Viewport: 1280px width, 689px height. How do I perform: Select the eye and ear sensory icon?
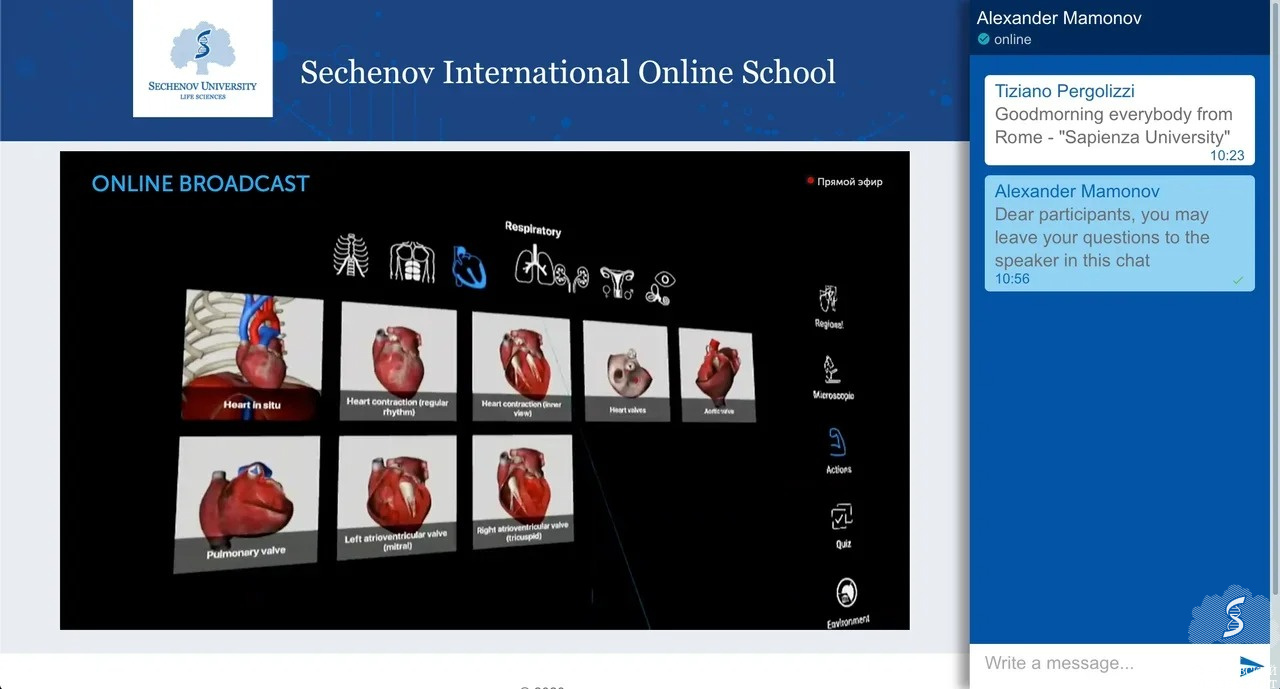pyautogui.click(x=659, y=288)
